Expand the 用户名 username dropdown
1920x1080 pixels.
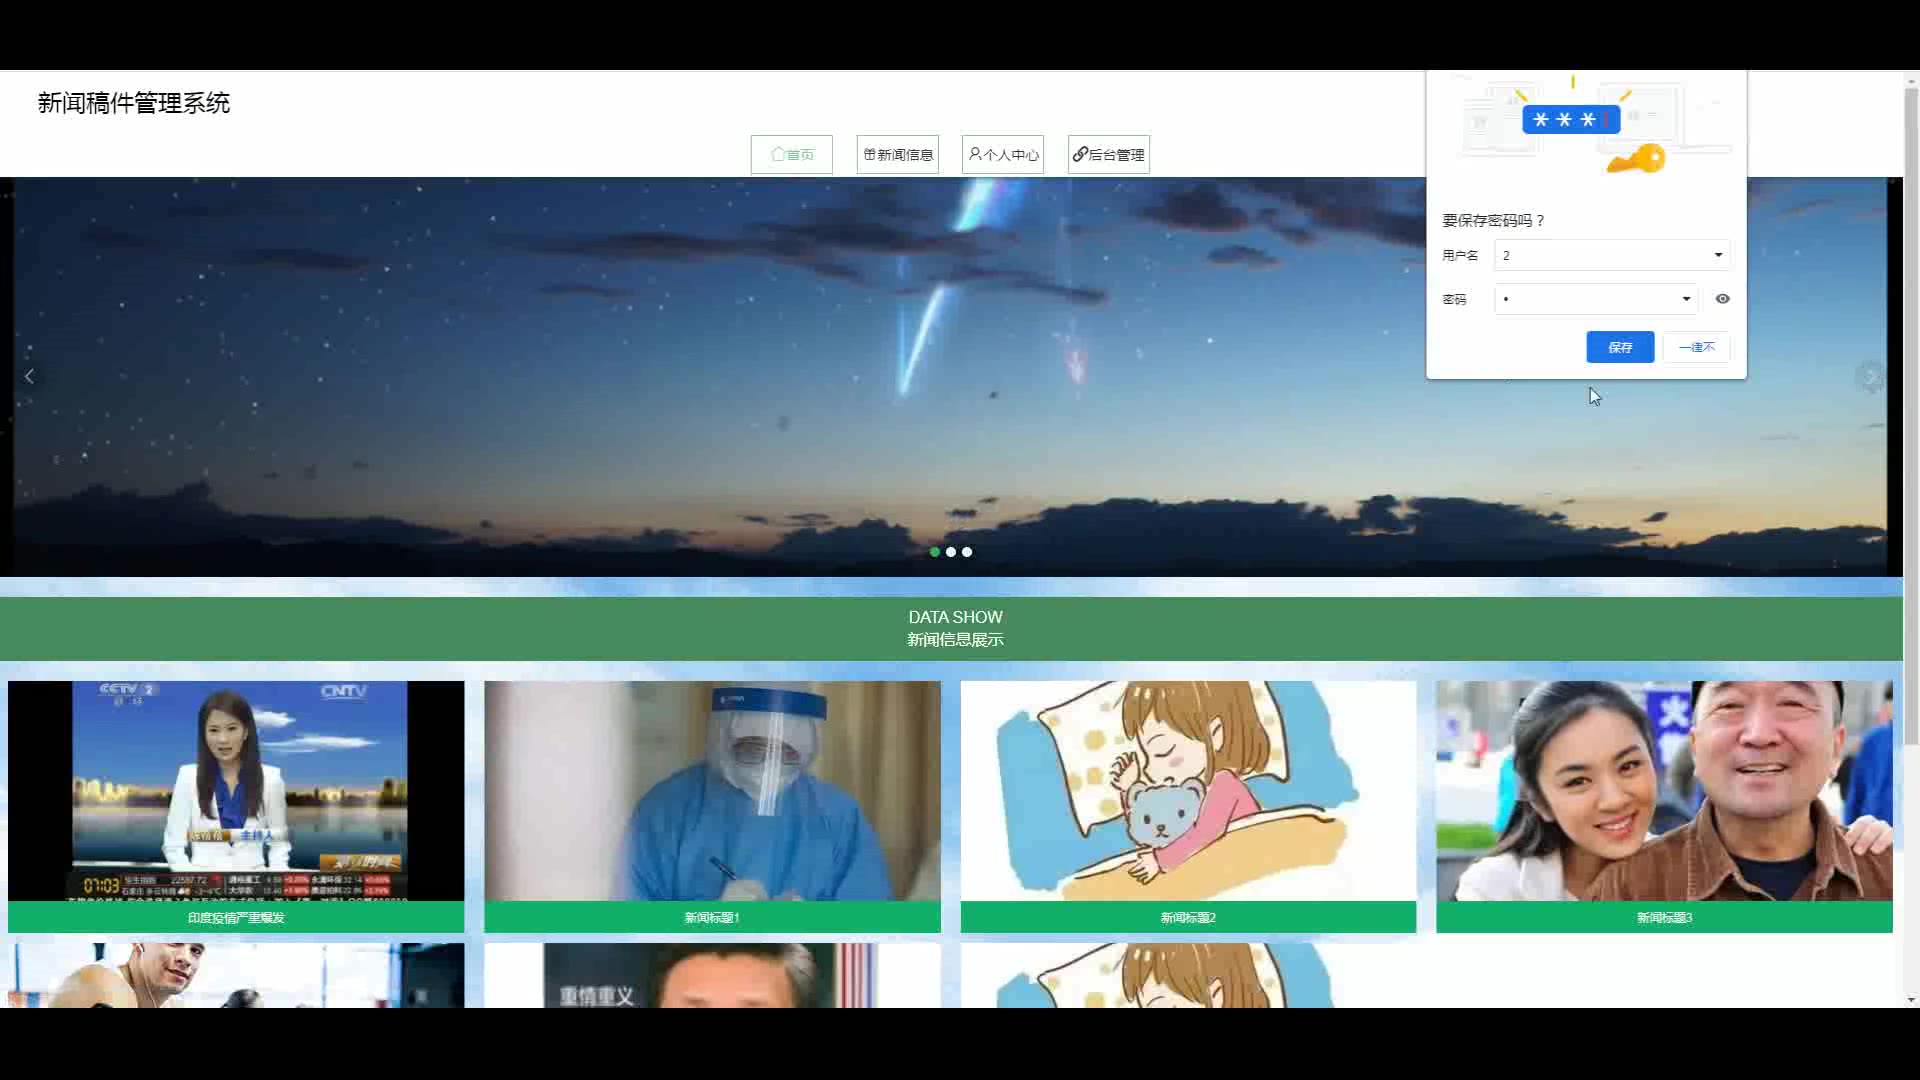1718,255
